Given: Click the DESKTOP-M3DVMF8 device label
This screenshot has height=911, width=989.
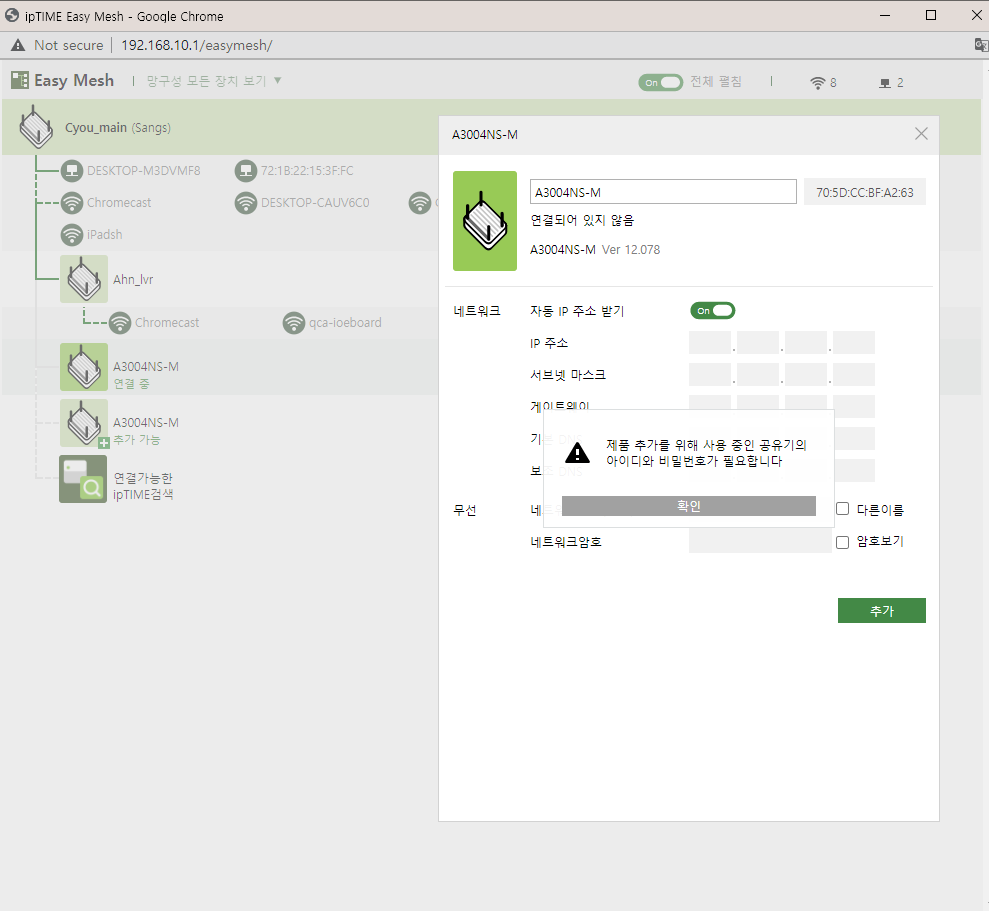Looking at the screenshot, I should (144, 170).
